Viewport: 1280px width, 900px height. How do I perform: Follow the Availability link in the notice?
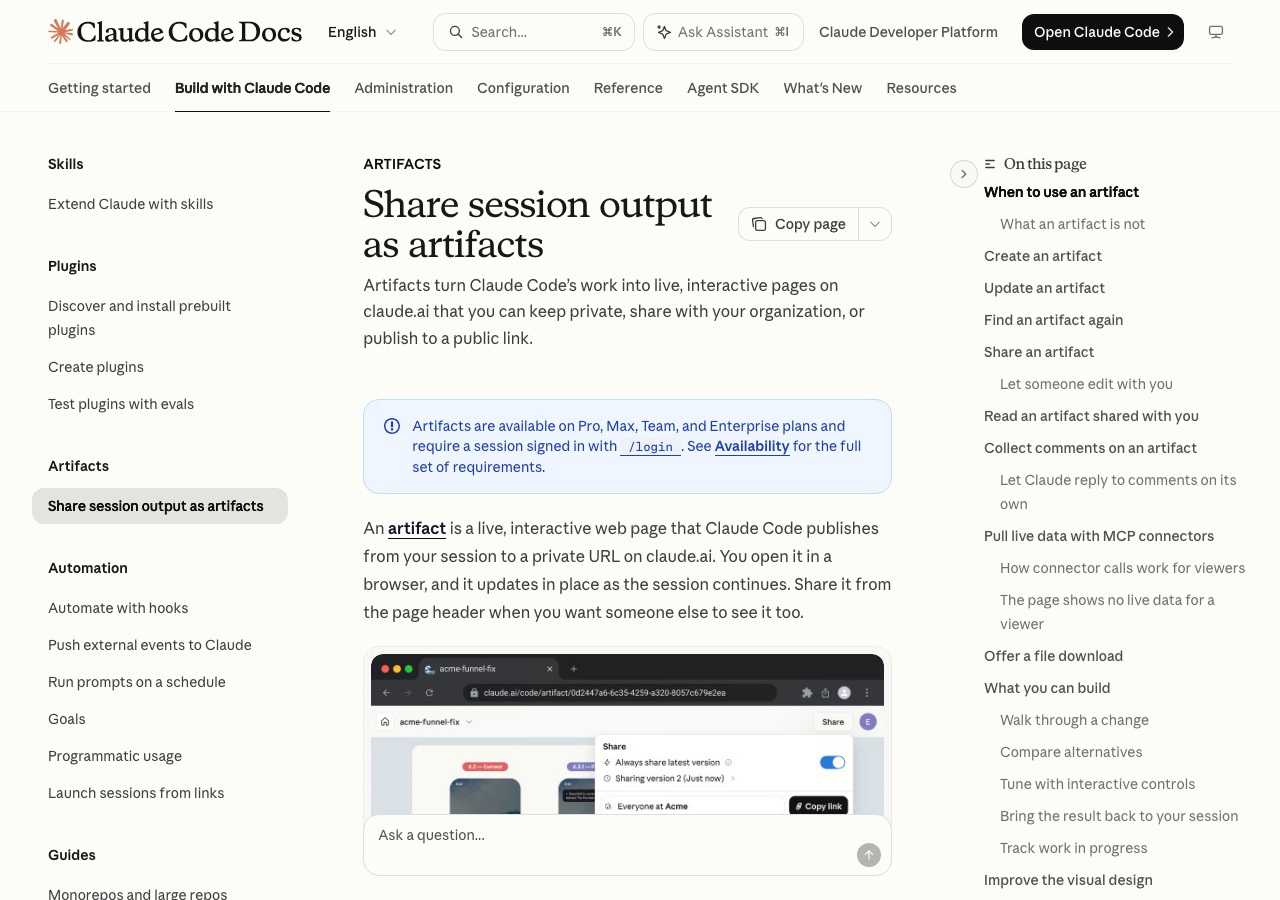point(752,446)
